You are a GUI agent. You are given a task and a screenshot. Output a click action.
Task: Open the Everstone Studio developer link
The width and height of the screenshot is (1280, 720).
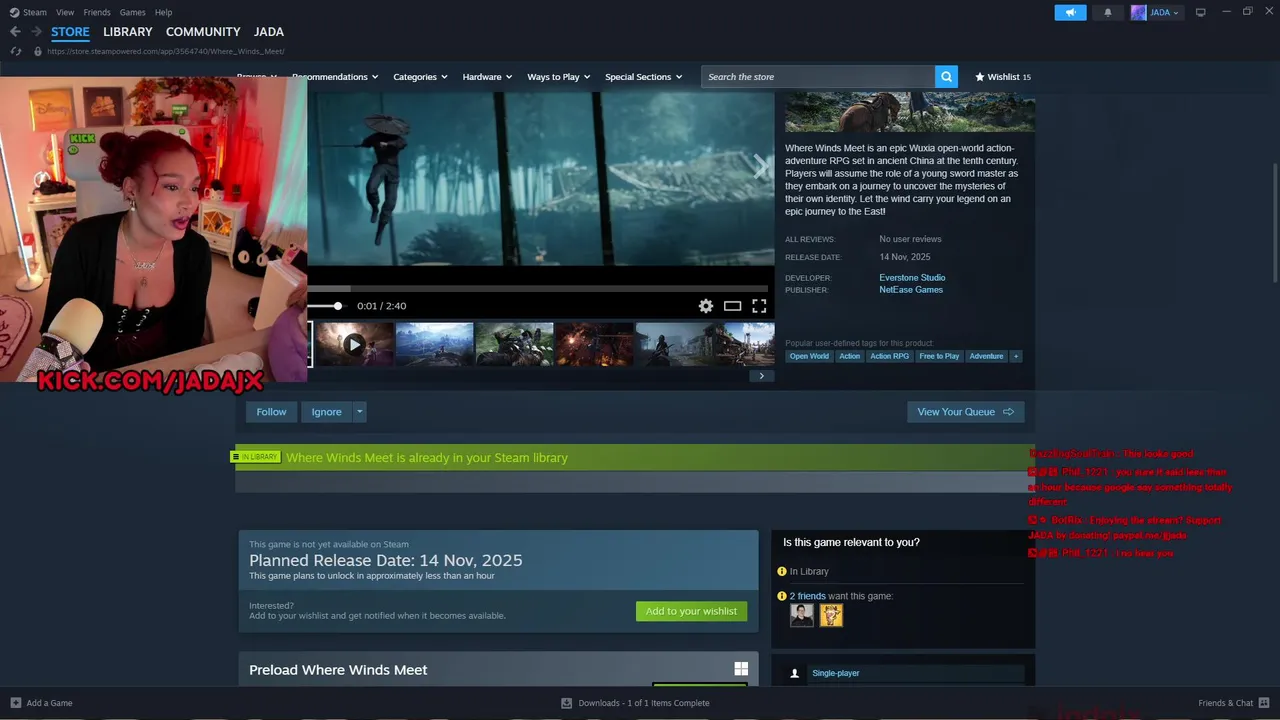(912, 278)
